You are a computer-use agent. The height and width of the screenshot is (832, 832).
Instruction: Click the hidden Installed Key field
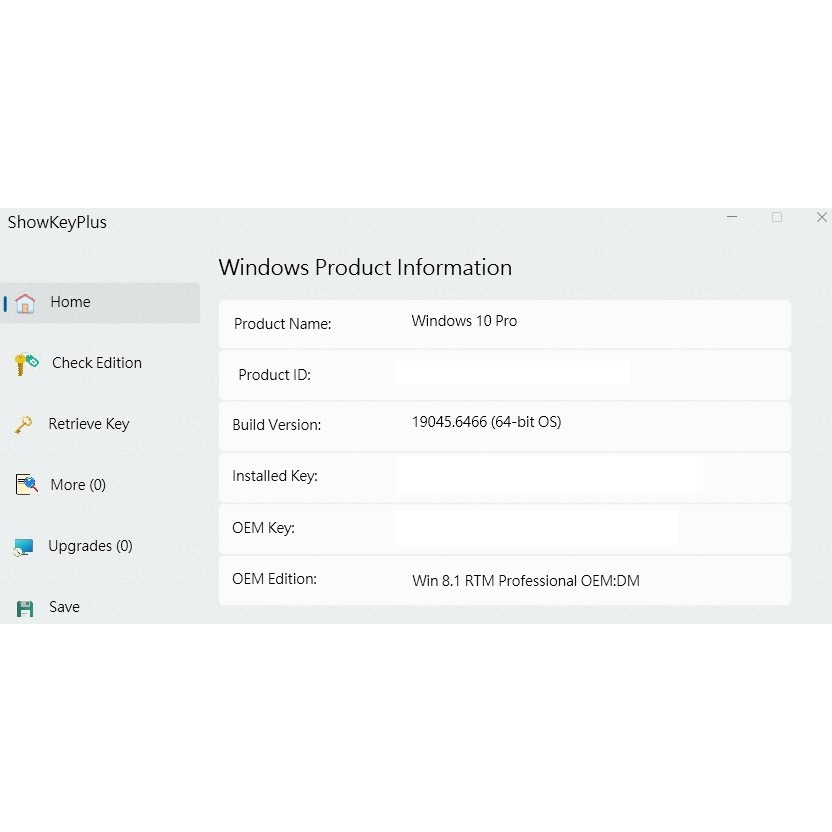tap(550, 477)
